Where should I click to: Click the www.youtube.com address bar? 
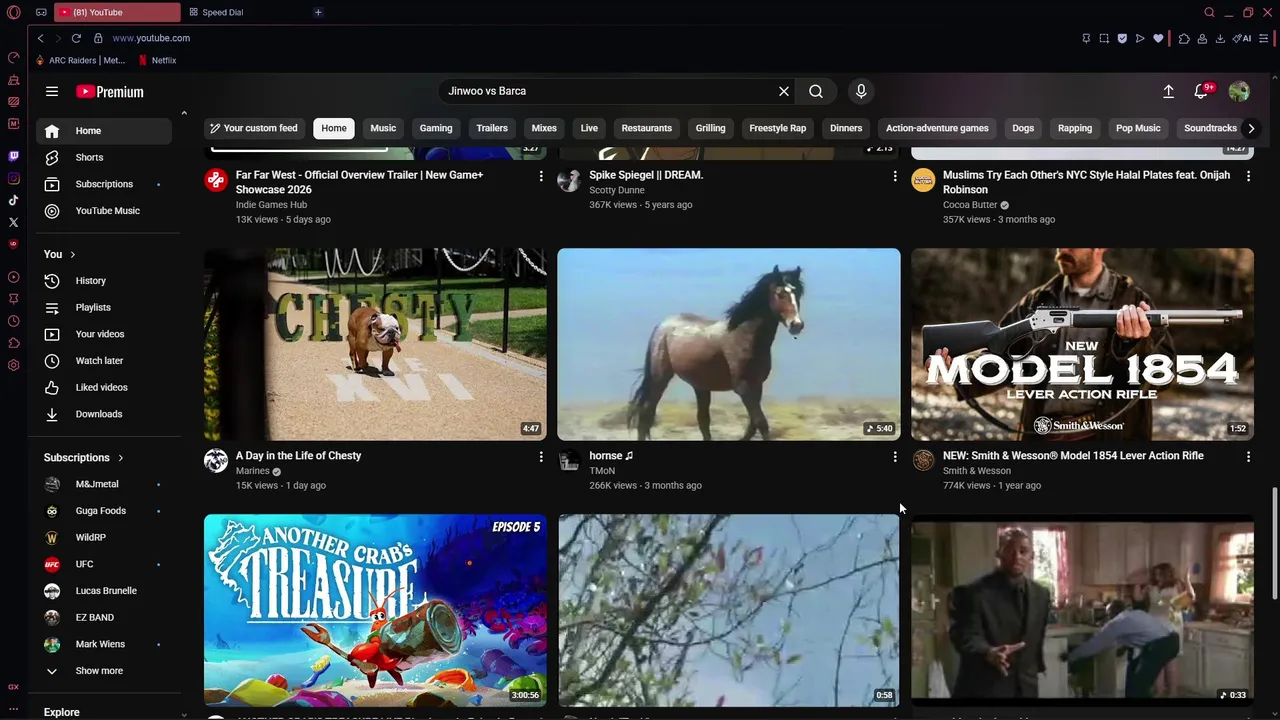pos(151,38)
